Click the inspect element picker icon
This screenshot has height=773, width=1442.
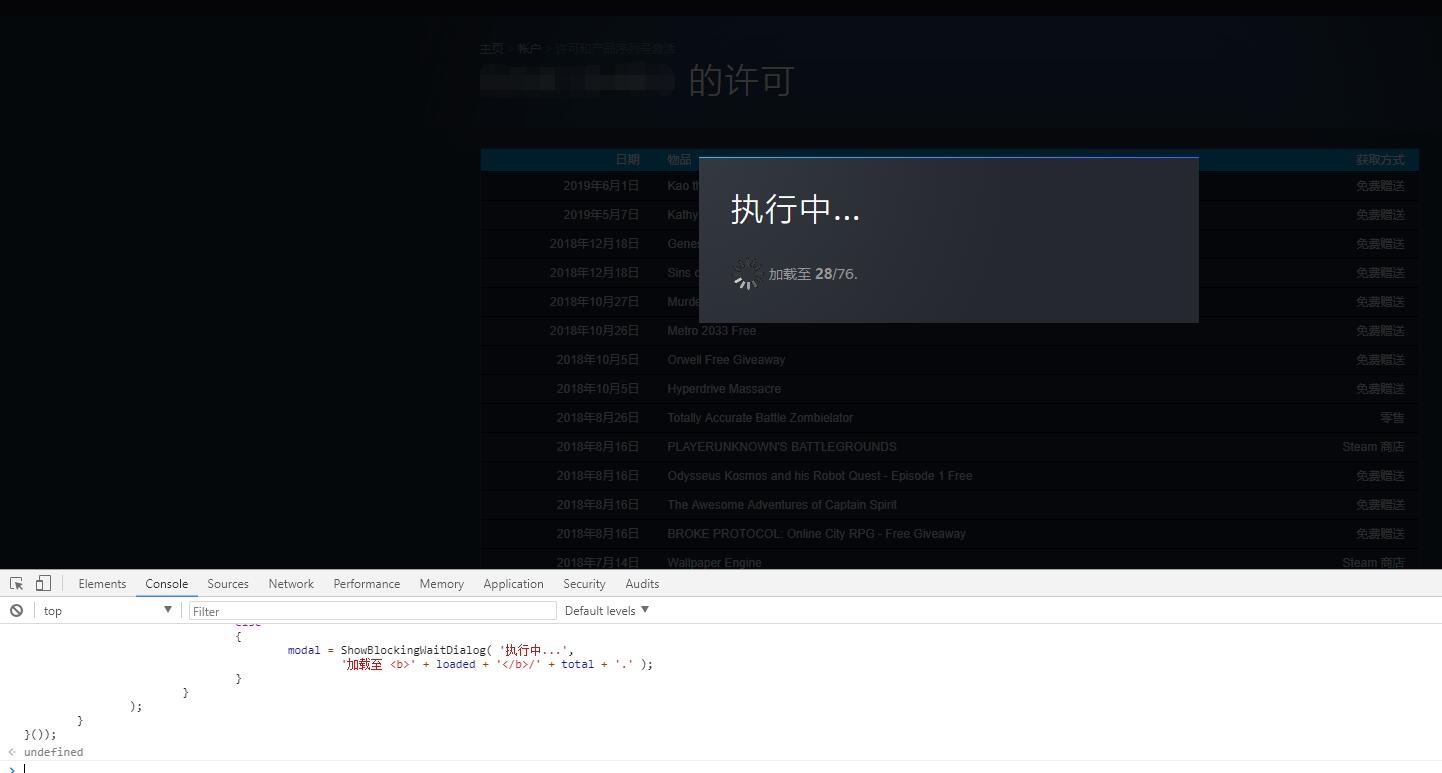pos(17,584)
